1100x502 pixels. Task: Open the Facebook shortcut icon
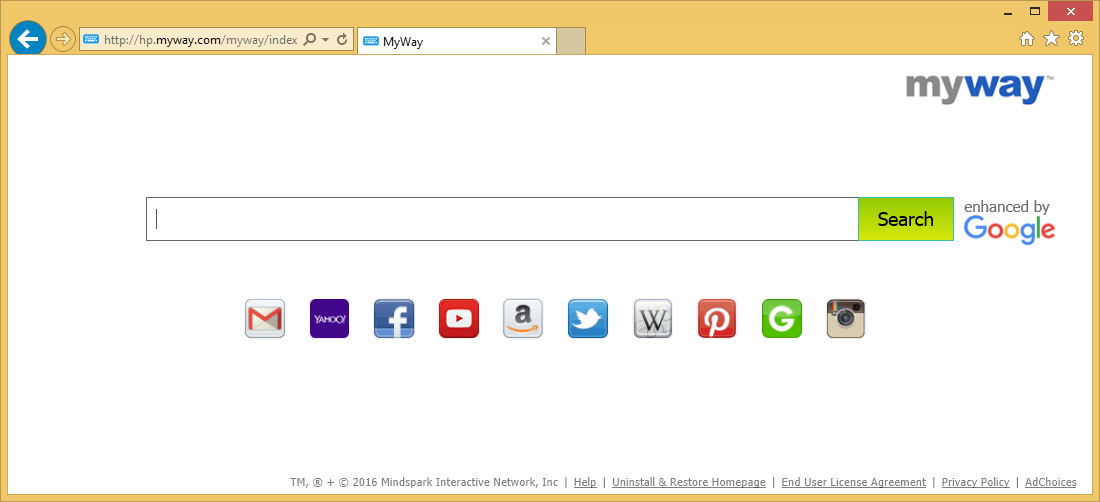[394, 319]
